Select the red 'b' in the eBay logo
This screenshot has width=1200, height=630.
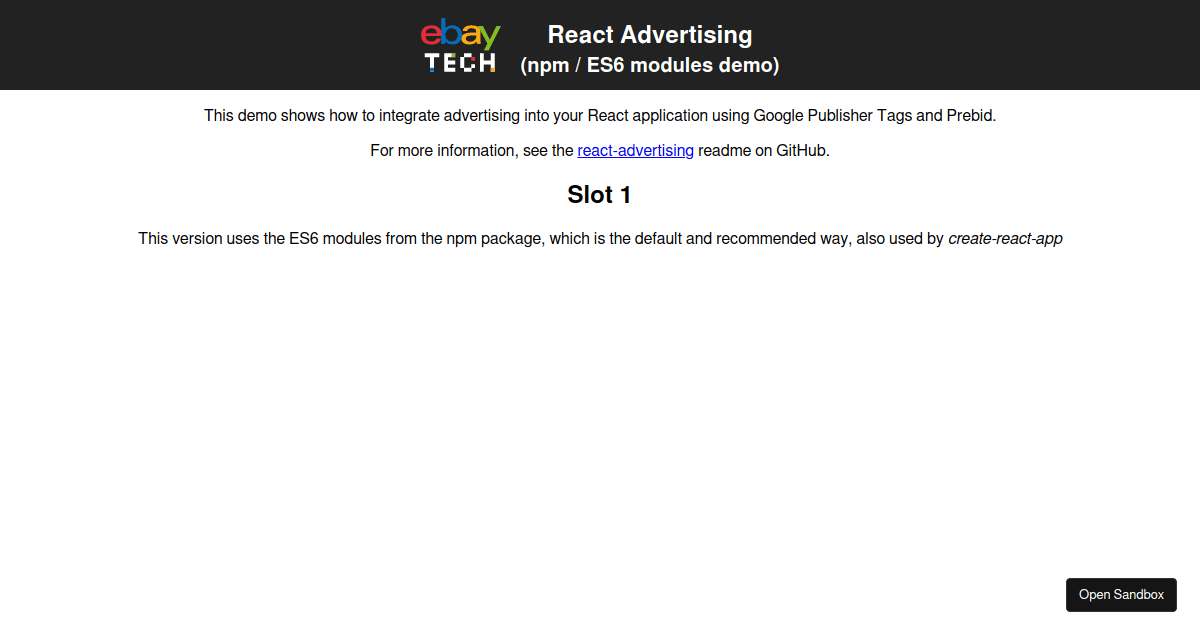point(452,33)
